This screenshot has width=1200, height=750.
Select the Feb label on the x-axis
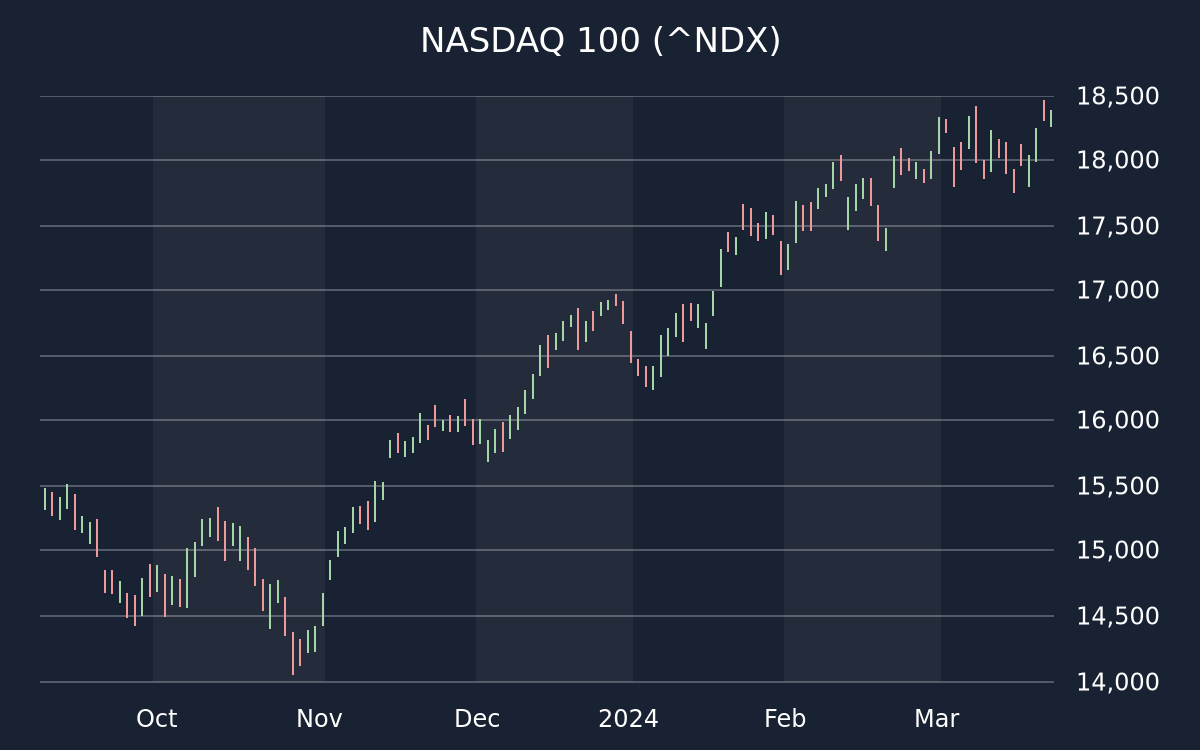pyautogui.click(x=785, y=719)
